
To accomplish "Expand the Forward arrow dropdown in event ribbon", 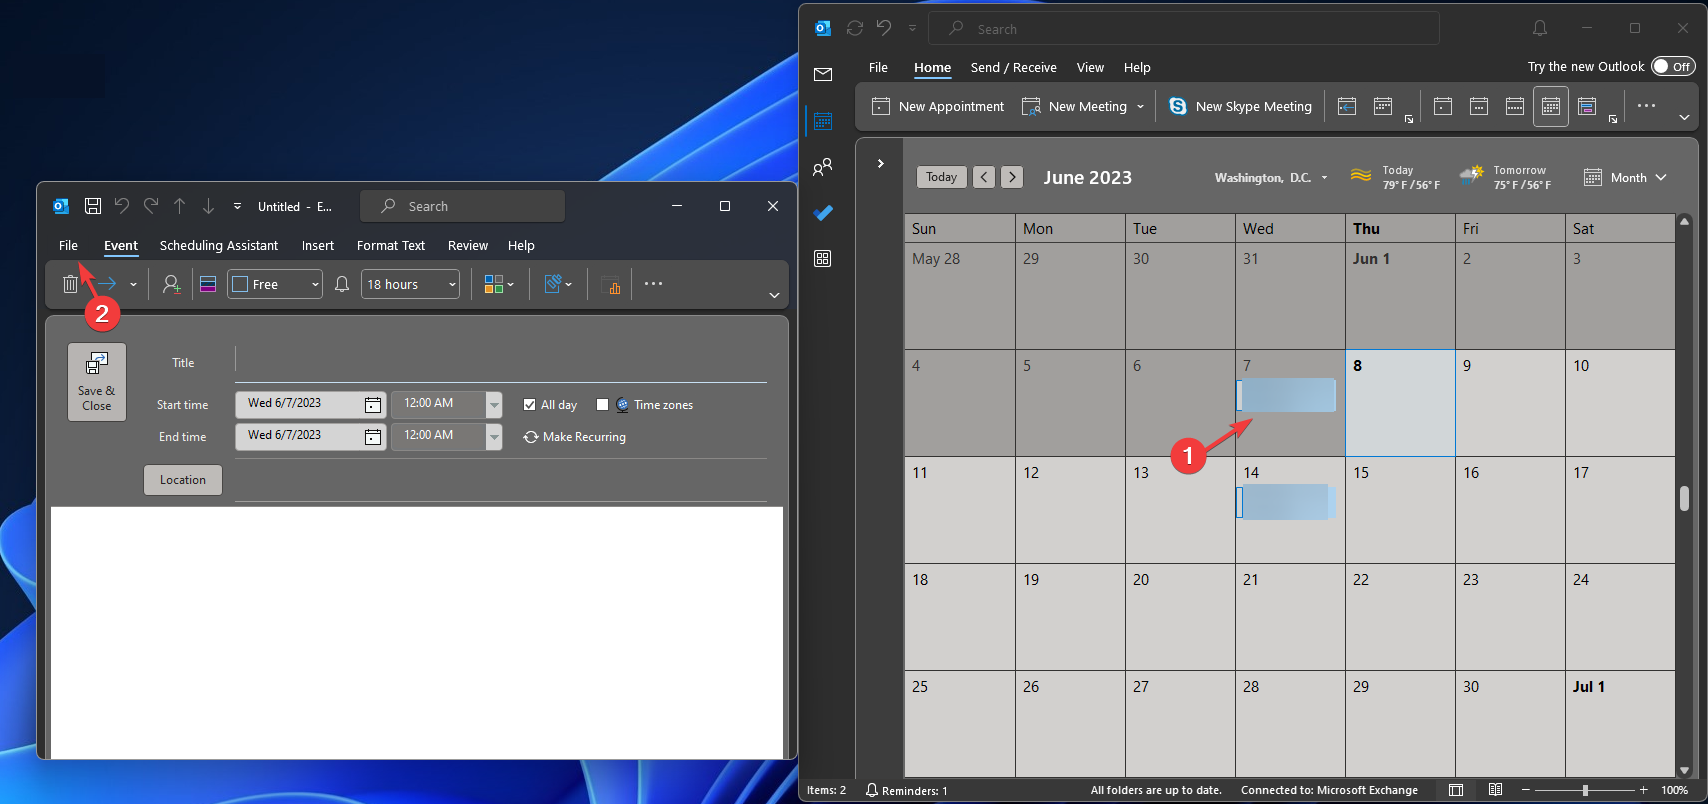I will 133,284.
